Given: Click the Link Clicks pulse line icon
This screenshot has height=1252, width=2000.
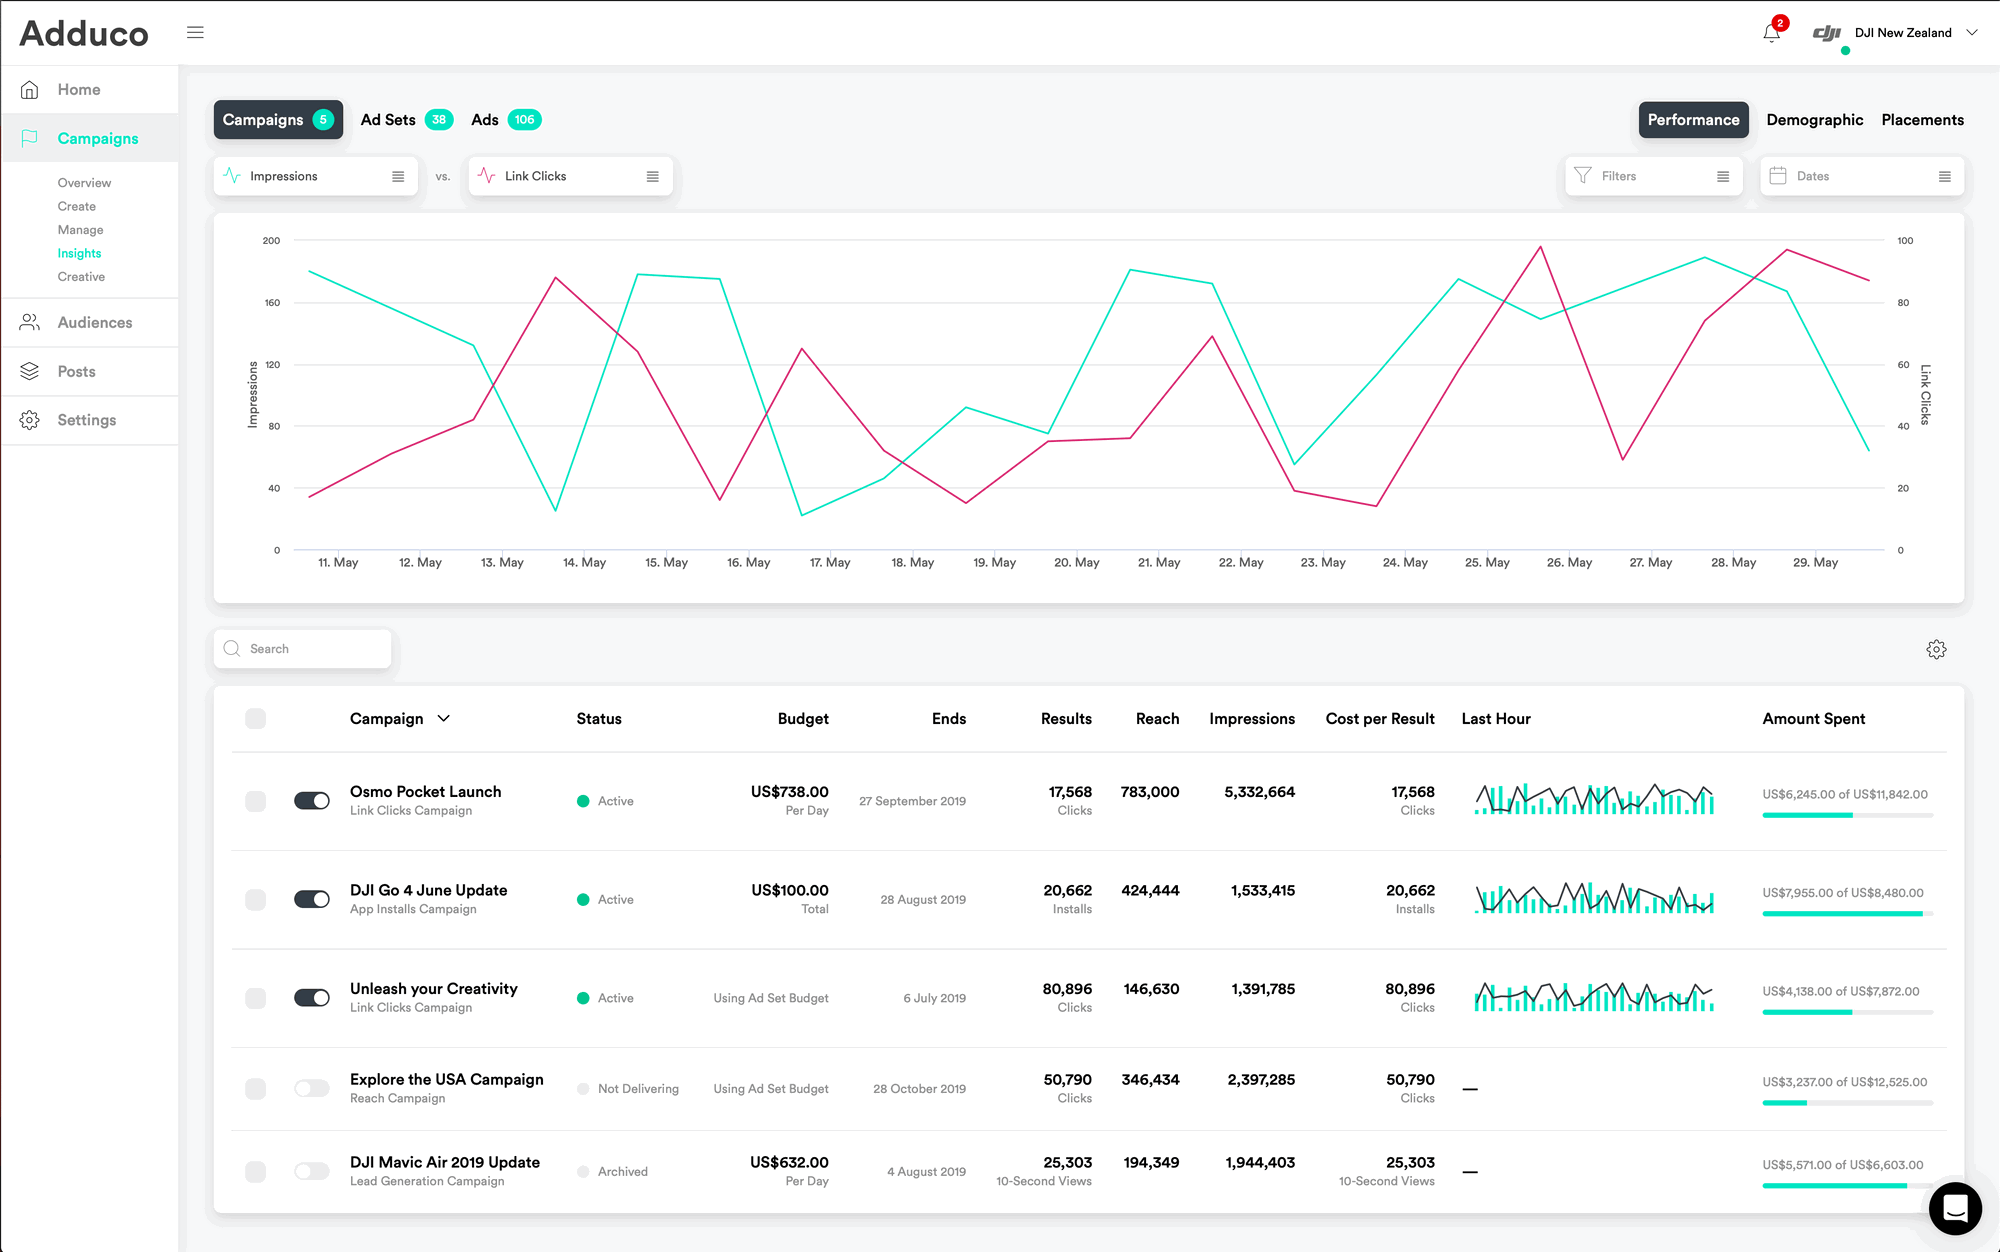Looking at the screenshot, I should click(x=487, y=176).
